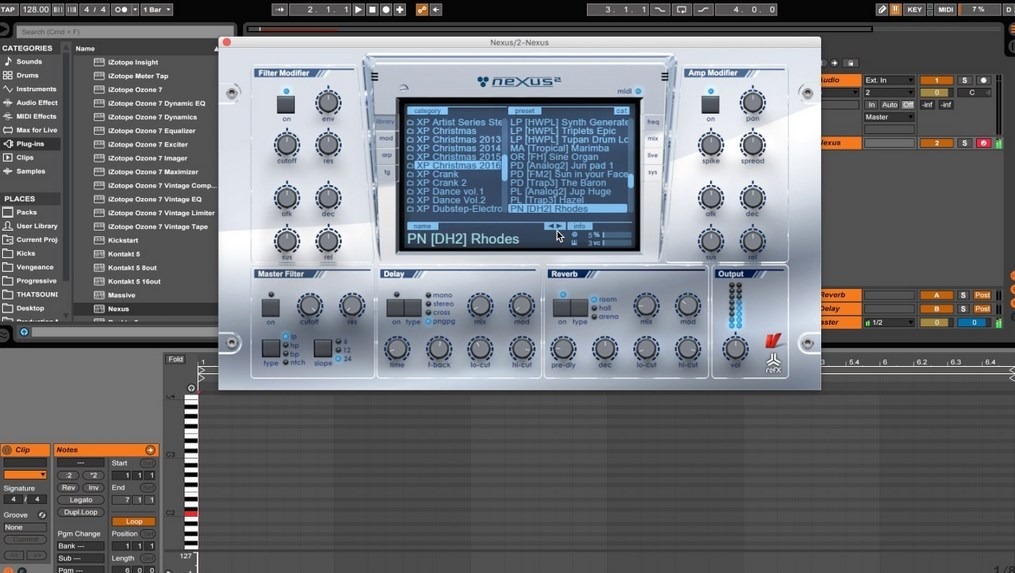Set monitor to Auto on audio track
The width and height of the screenshot is (1015, 573).
coord(889,105)
